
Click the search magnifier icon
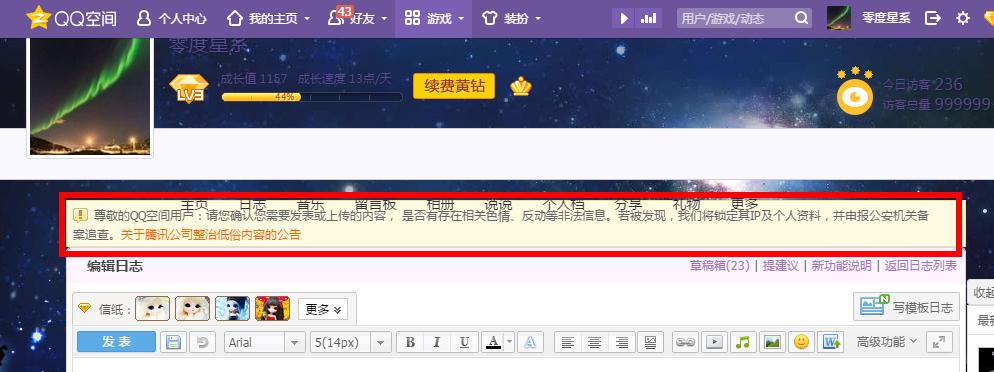click(x=801, y=18)
